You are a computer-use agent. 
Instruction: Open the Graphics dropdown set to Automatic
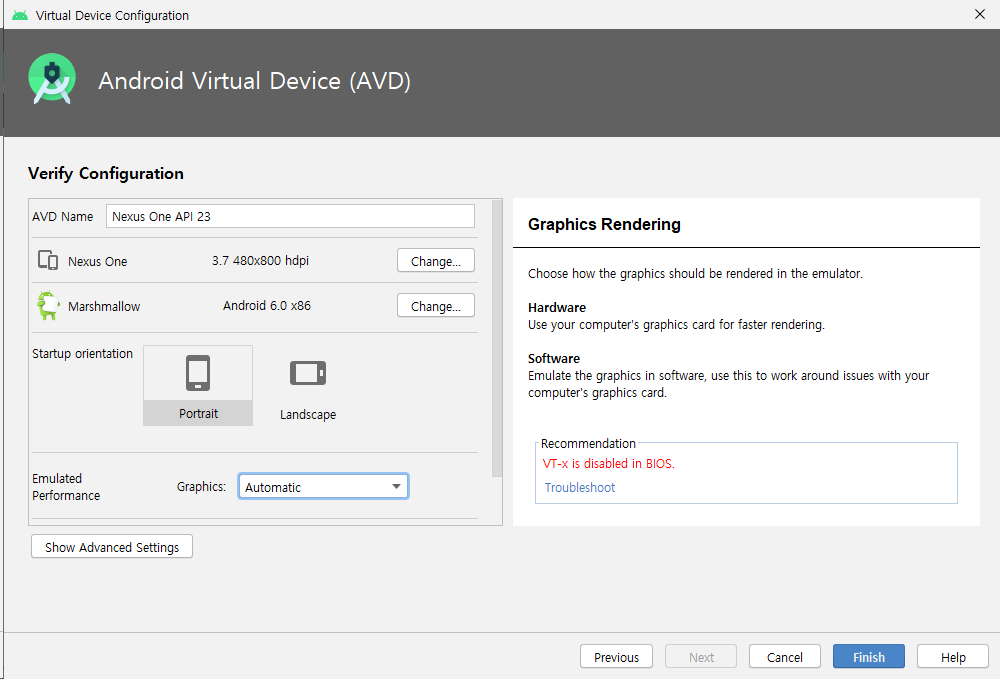pyautogui.click(x=322, y=487)
